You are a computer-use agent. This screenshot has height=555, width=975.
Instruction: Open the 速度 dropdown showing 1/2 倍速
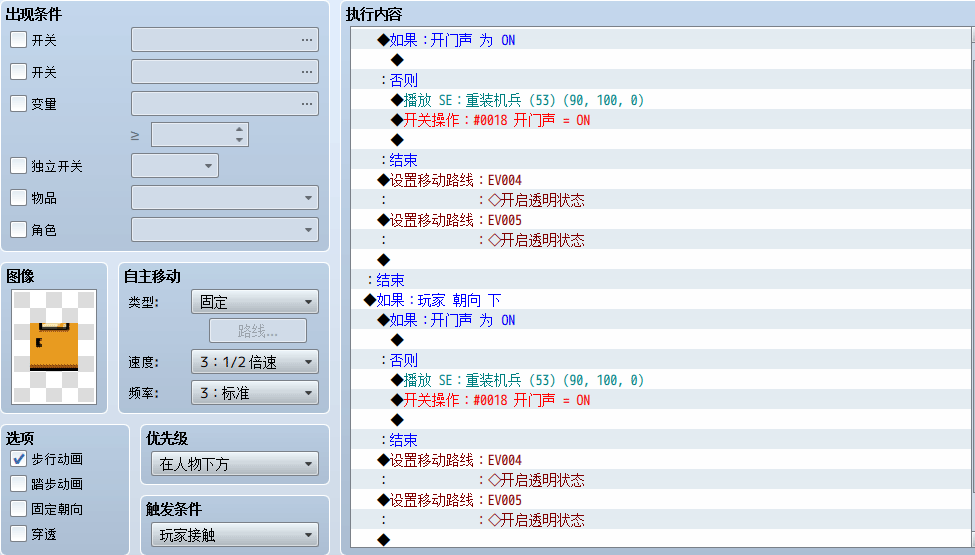point(255,362)
